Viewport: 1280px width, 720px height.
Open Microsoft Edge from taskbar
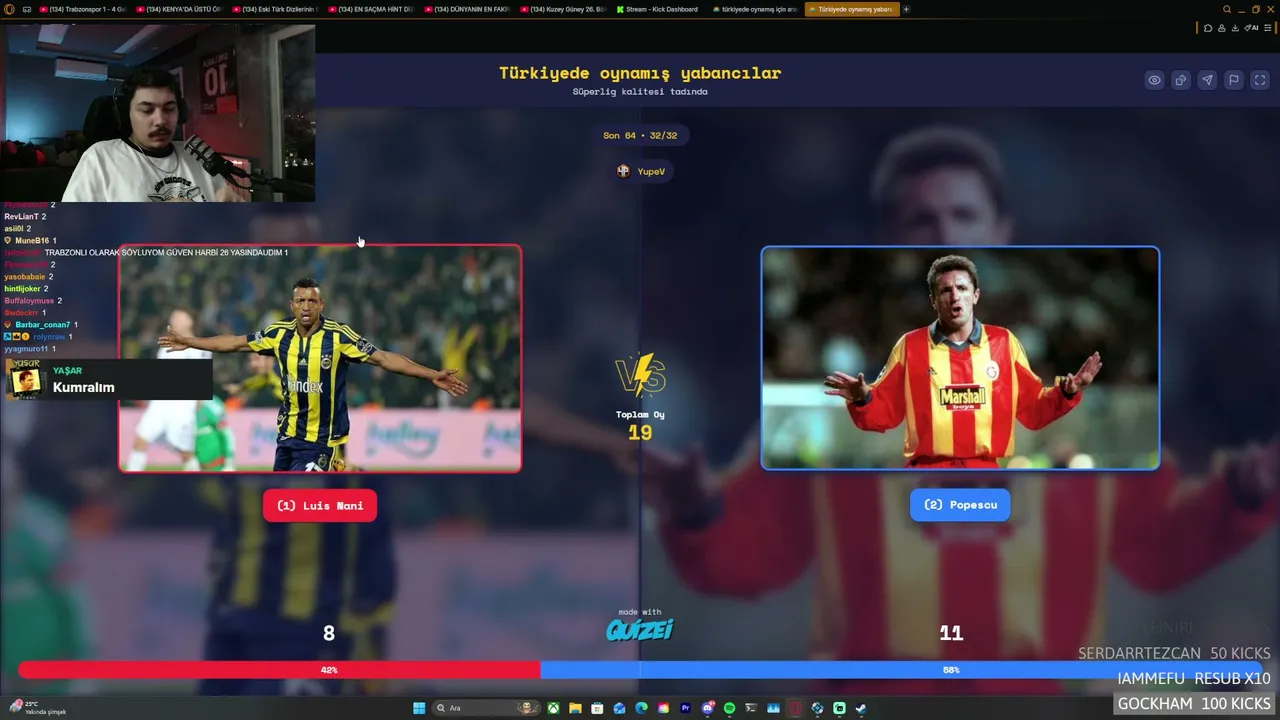point(641,708)
